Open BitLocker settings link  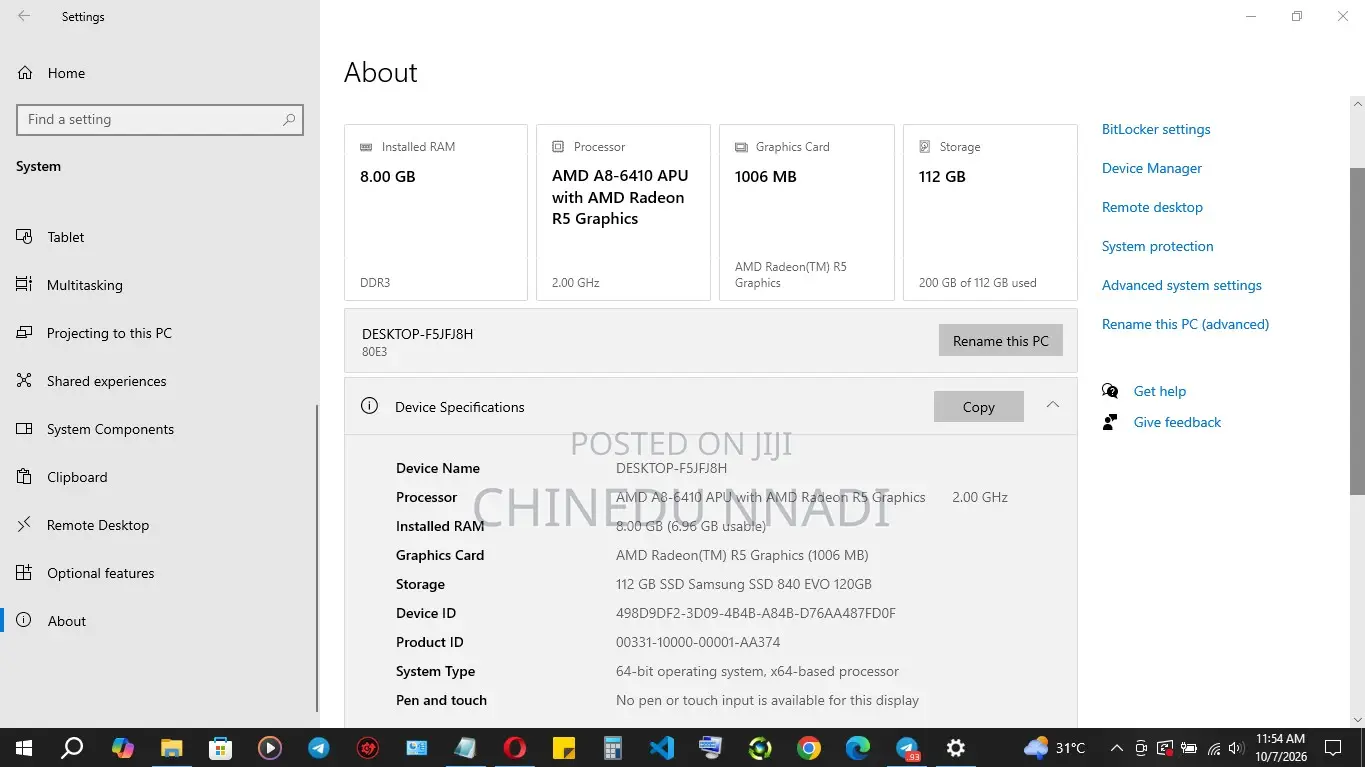point(1155,129)
